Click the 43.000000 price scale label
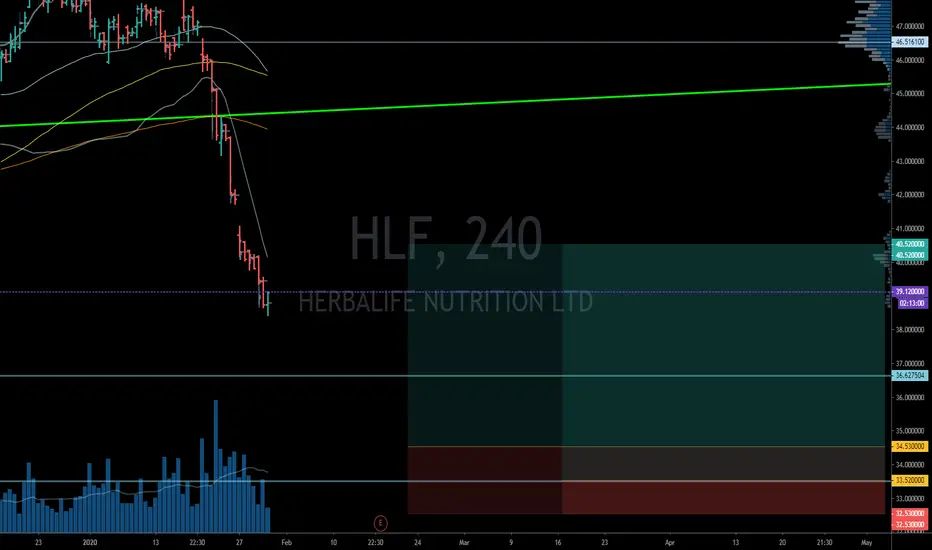The height and width of the screenshot is (550, 932). click(910, 161)
